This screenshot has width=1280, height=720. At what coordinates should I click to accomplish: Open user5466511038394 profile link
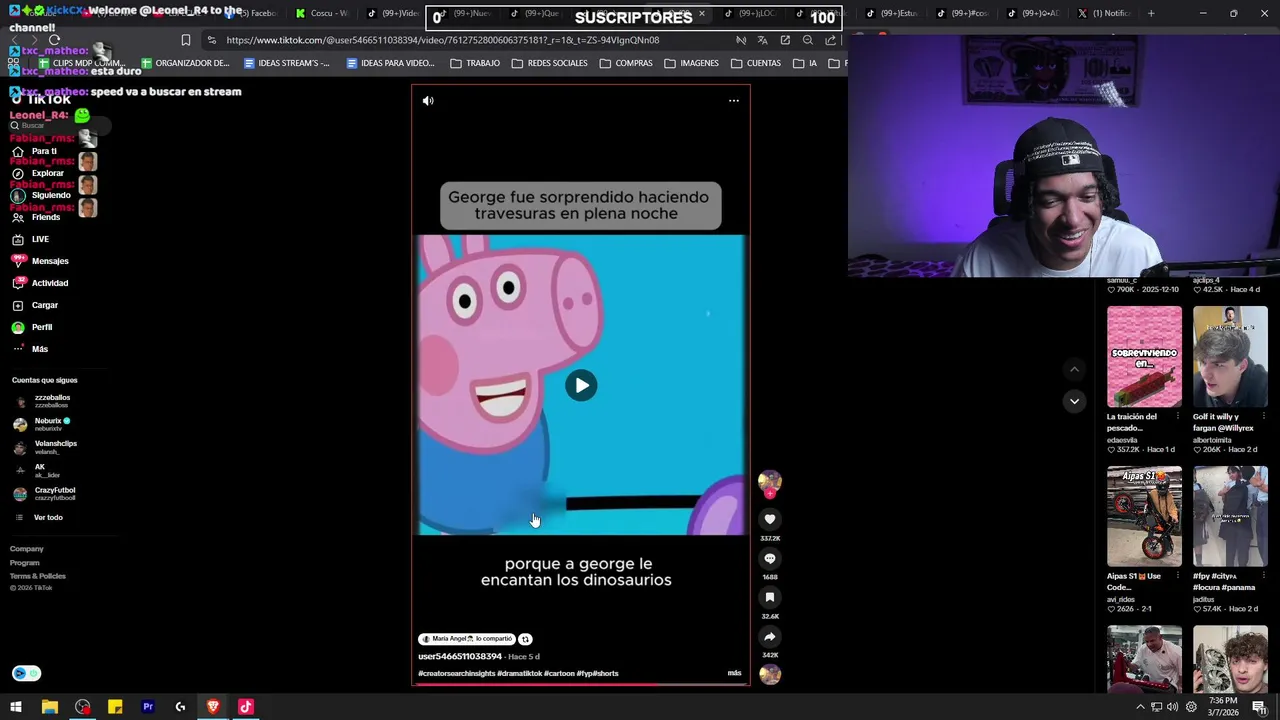pyautogui.click(x=460, y=657)
